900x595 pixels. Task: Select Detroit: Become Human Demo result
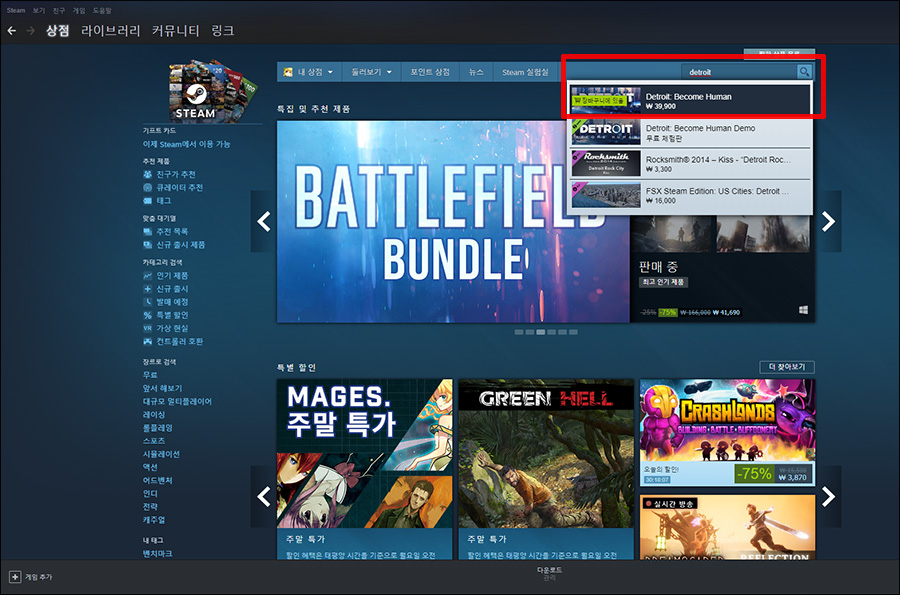click(691, 133)
